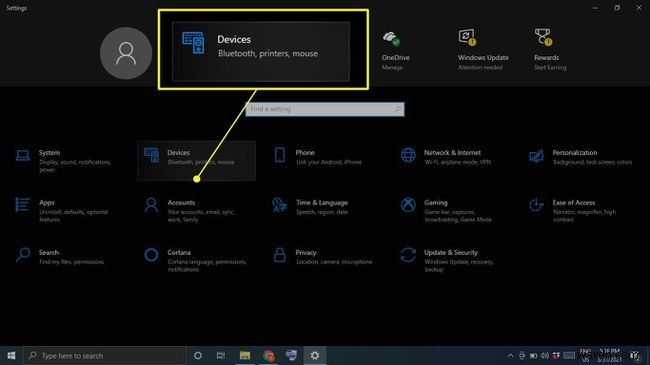Click the volume speaker tray icon
Viewport: 650px width, 365px height.
coord(545,355)
